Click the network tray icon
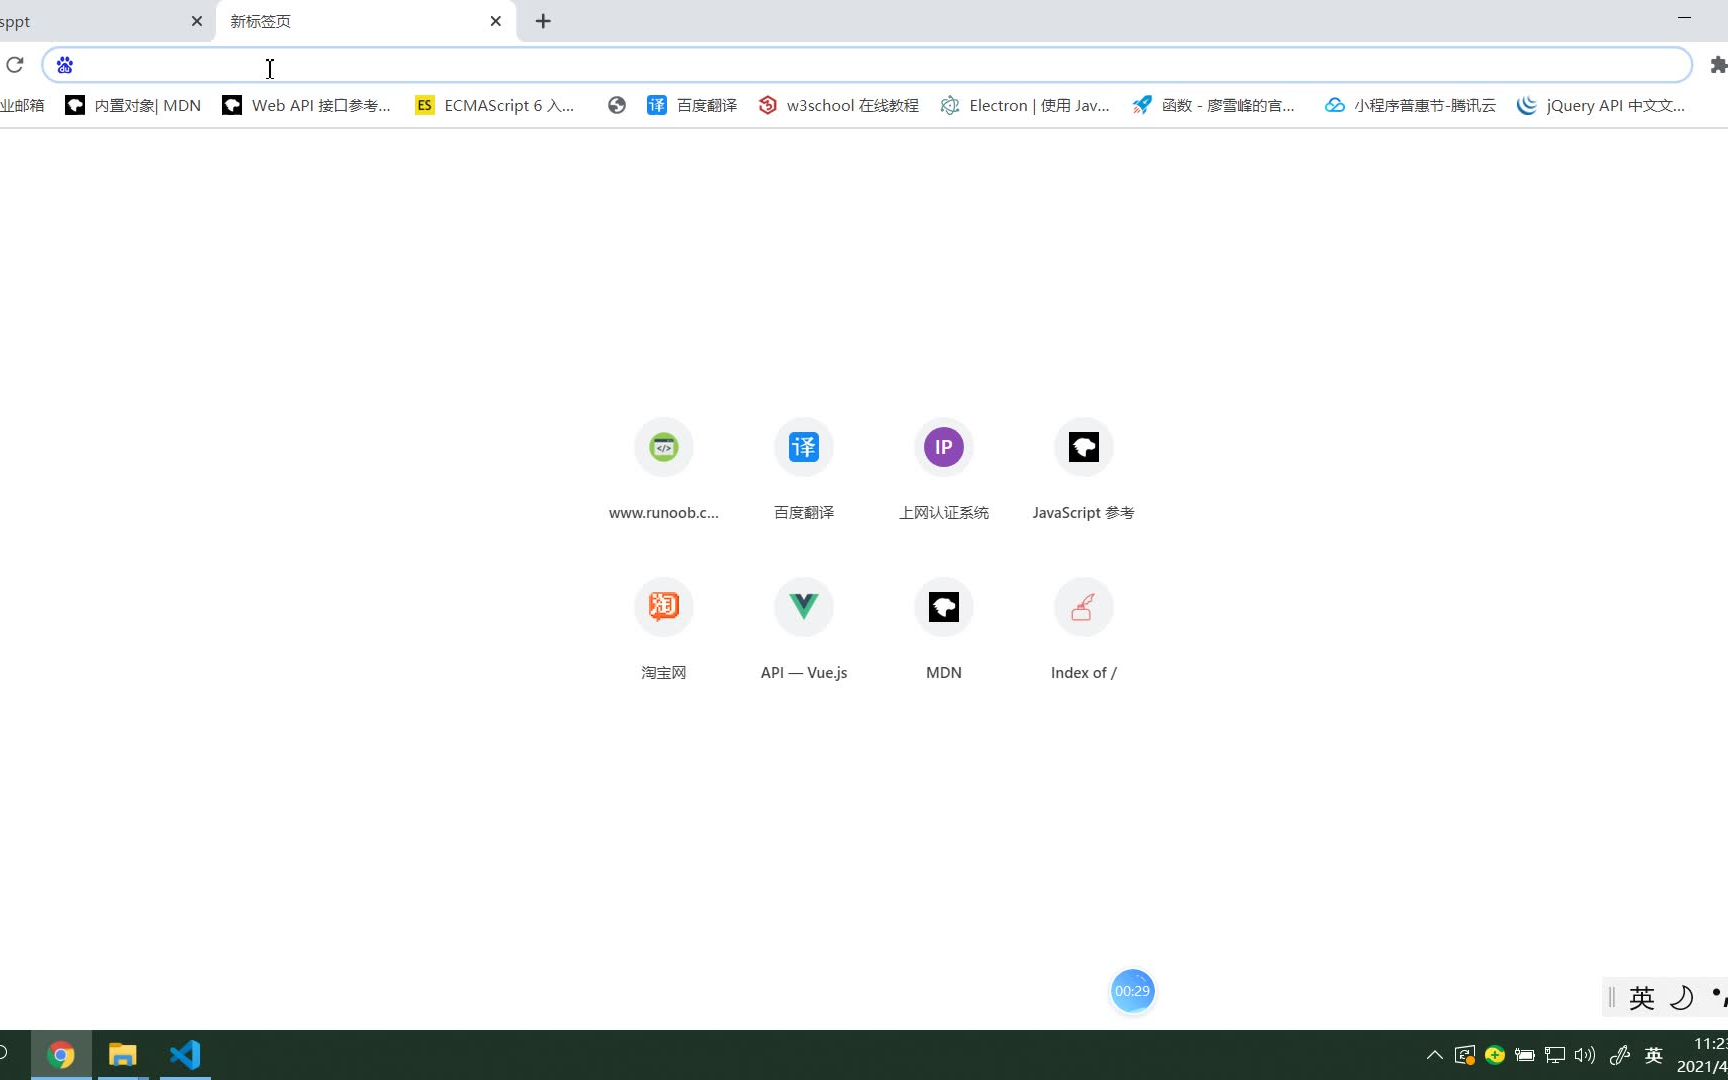 click(1555, 1055)
